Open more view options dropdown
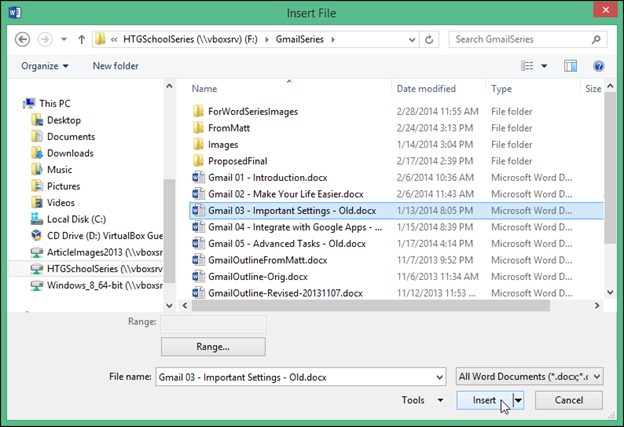This screenshot has width=624, height=427. [544, 66]
